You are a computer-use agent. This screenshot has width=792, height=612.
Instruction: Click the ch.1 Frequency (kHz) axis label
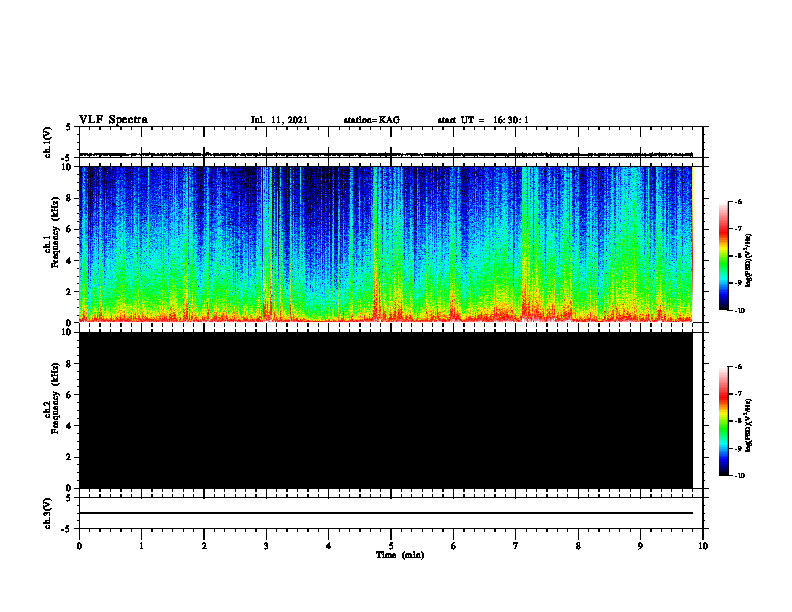(x=51, y=232)
